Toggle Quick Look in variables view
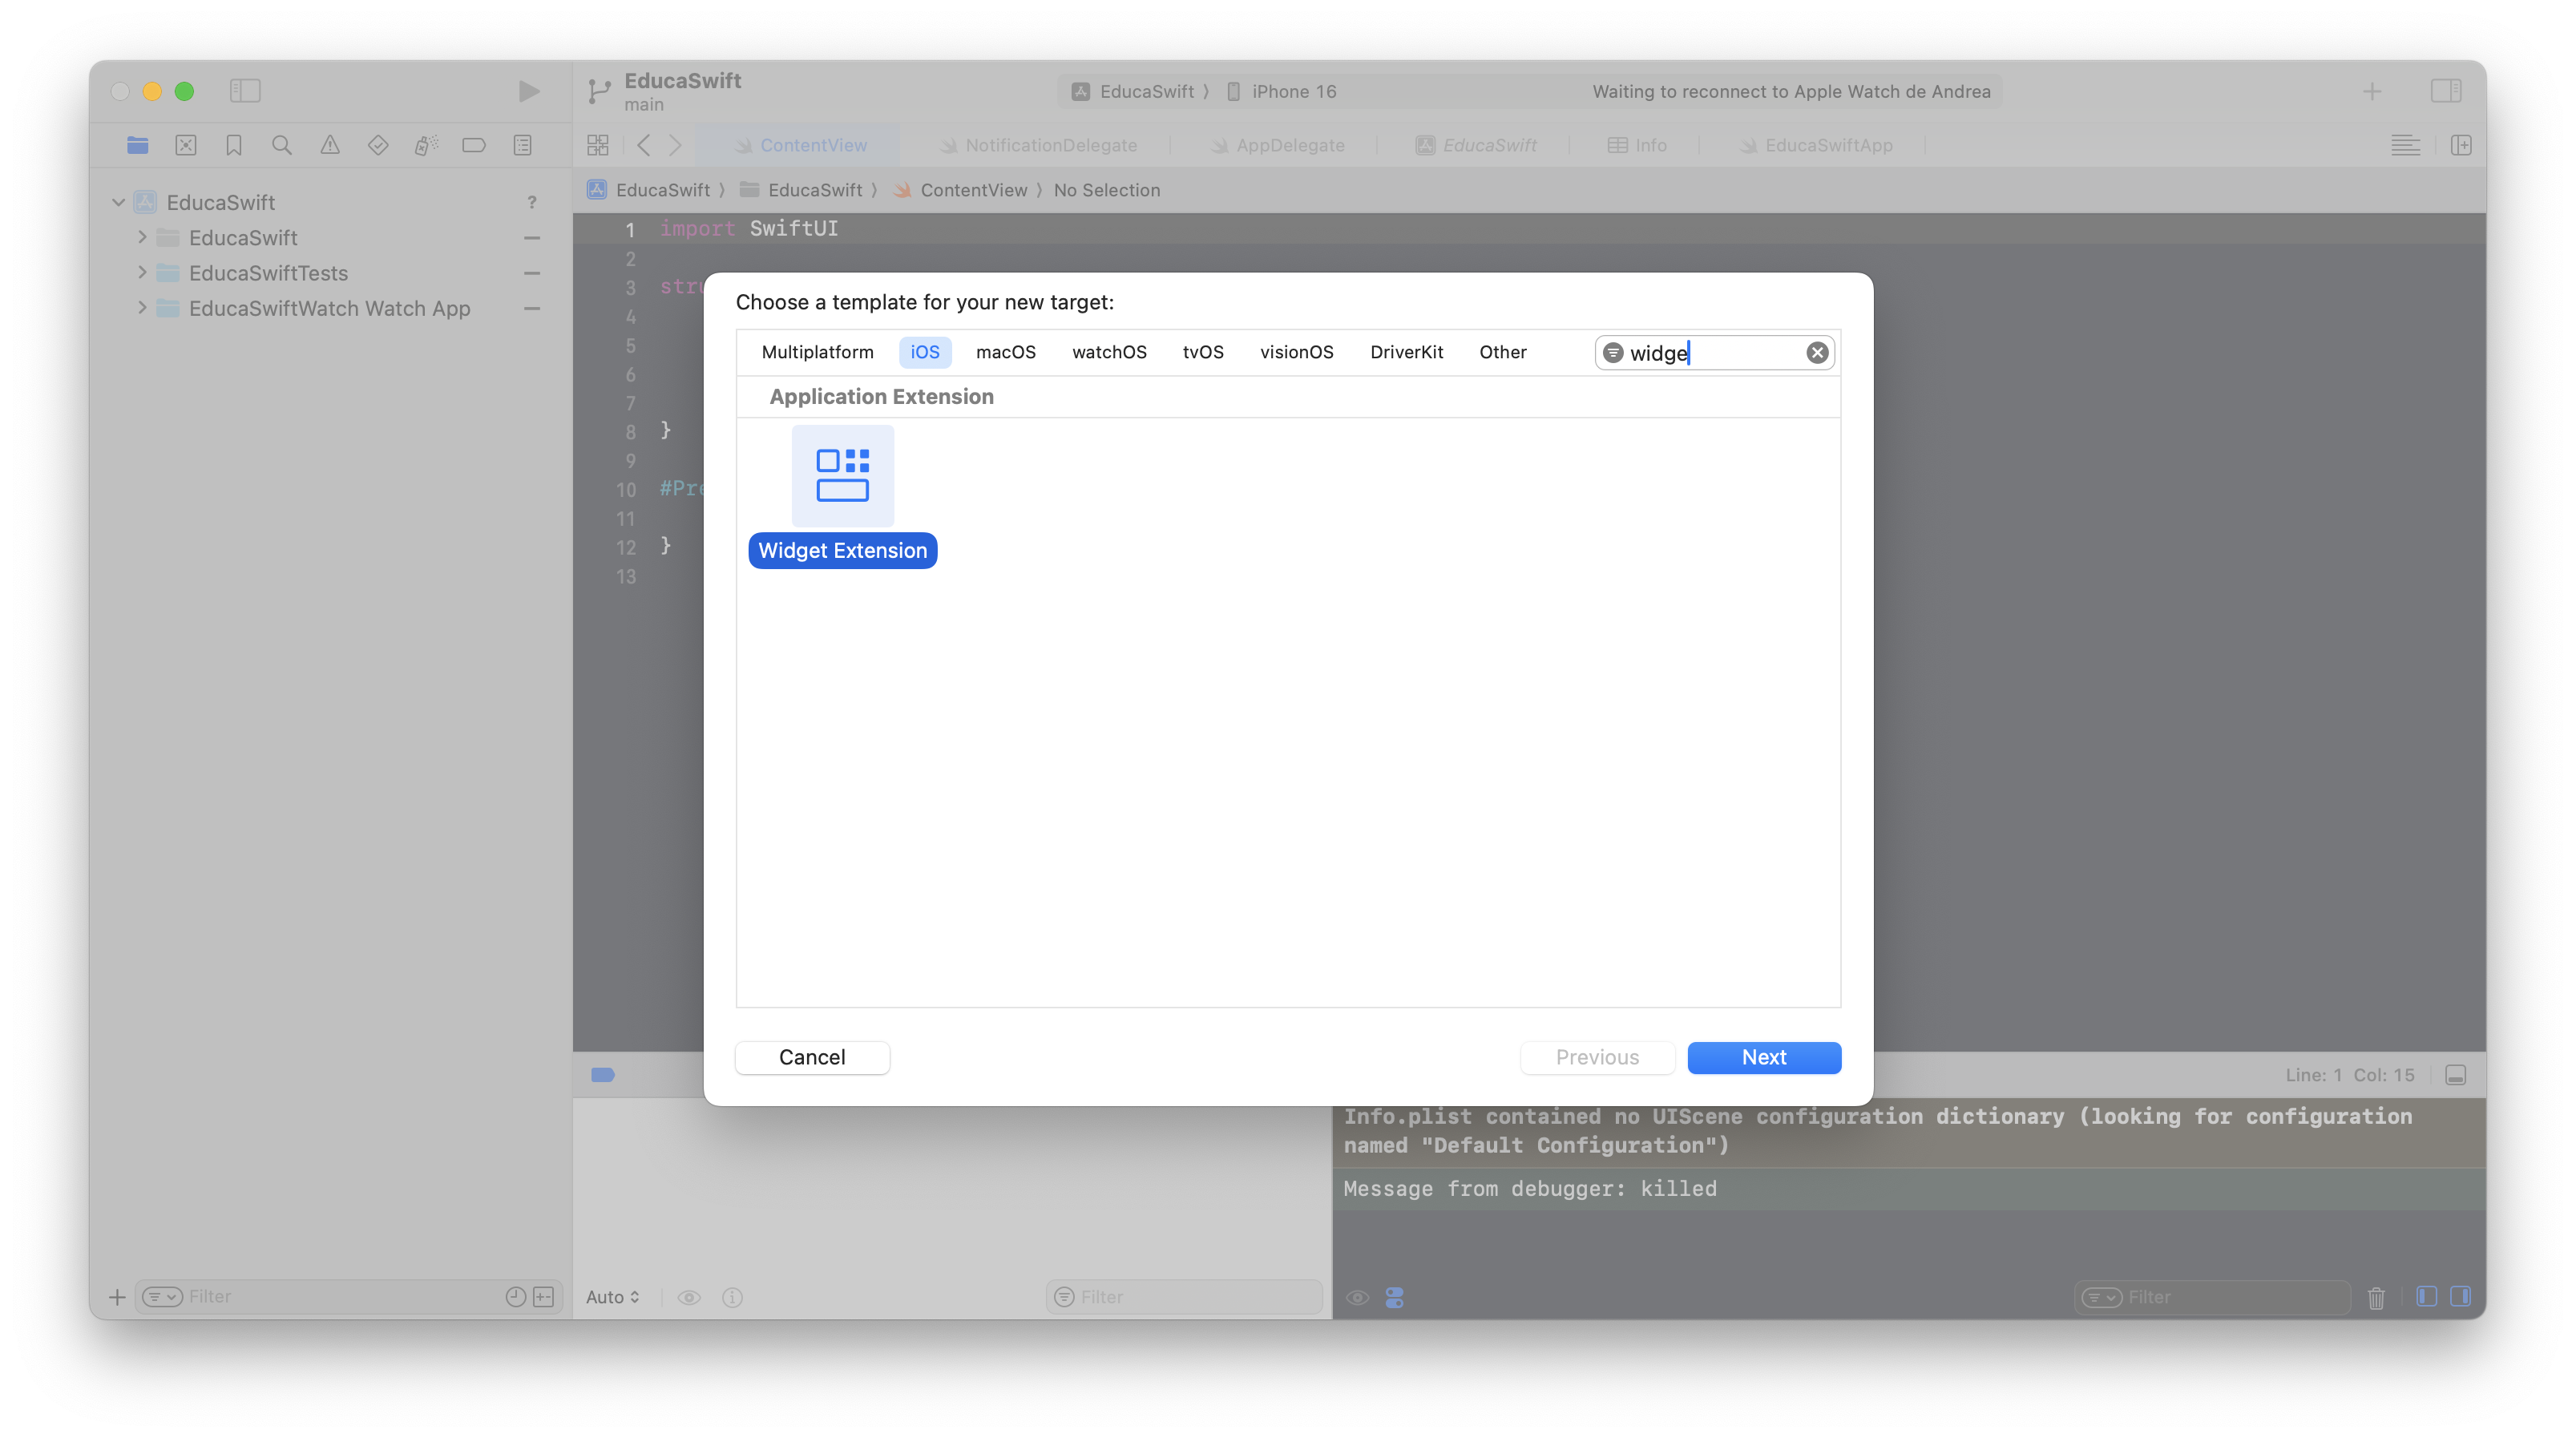 pos(689,1297)
